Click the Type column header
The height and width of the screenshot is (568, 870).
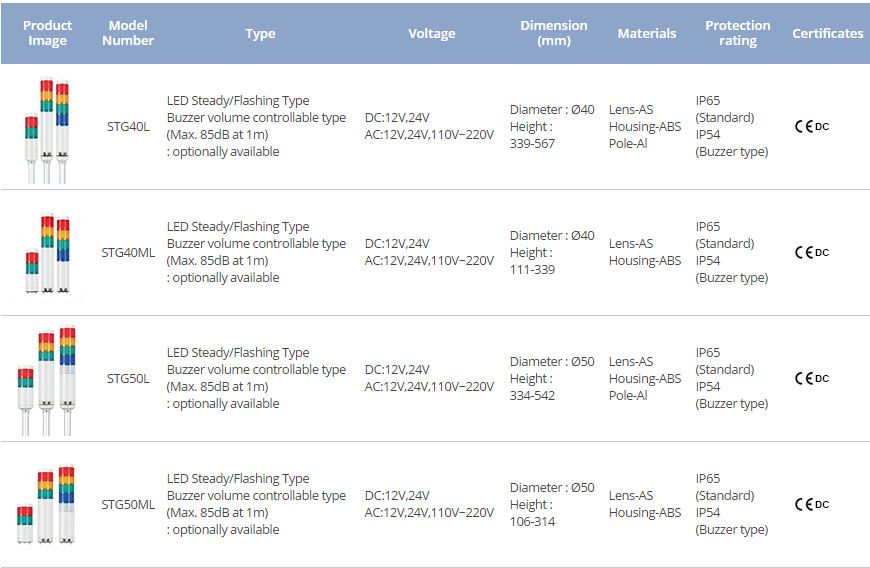260,33
